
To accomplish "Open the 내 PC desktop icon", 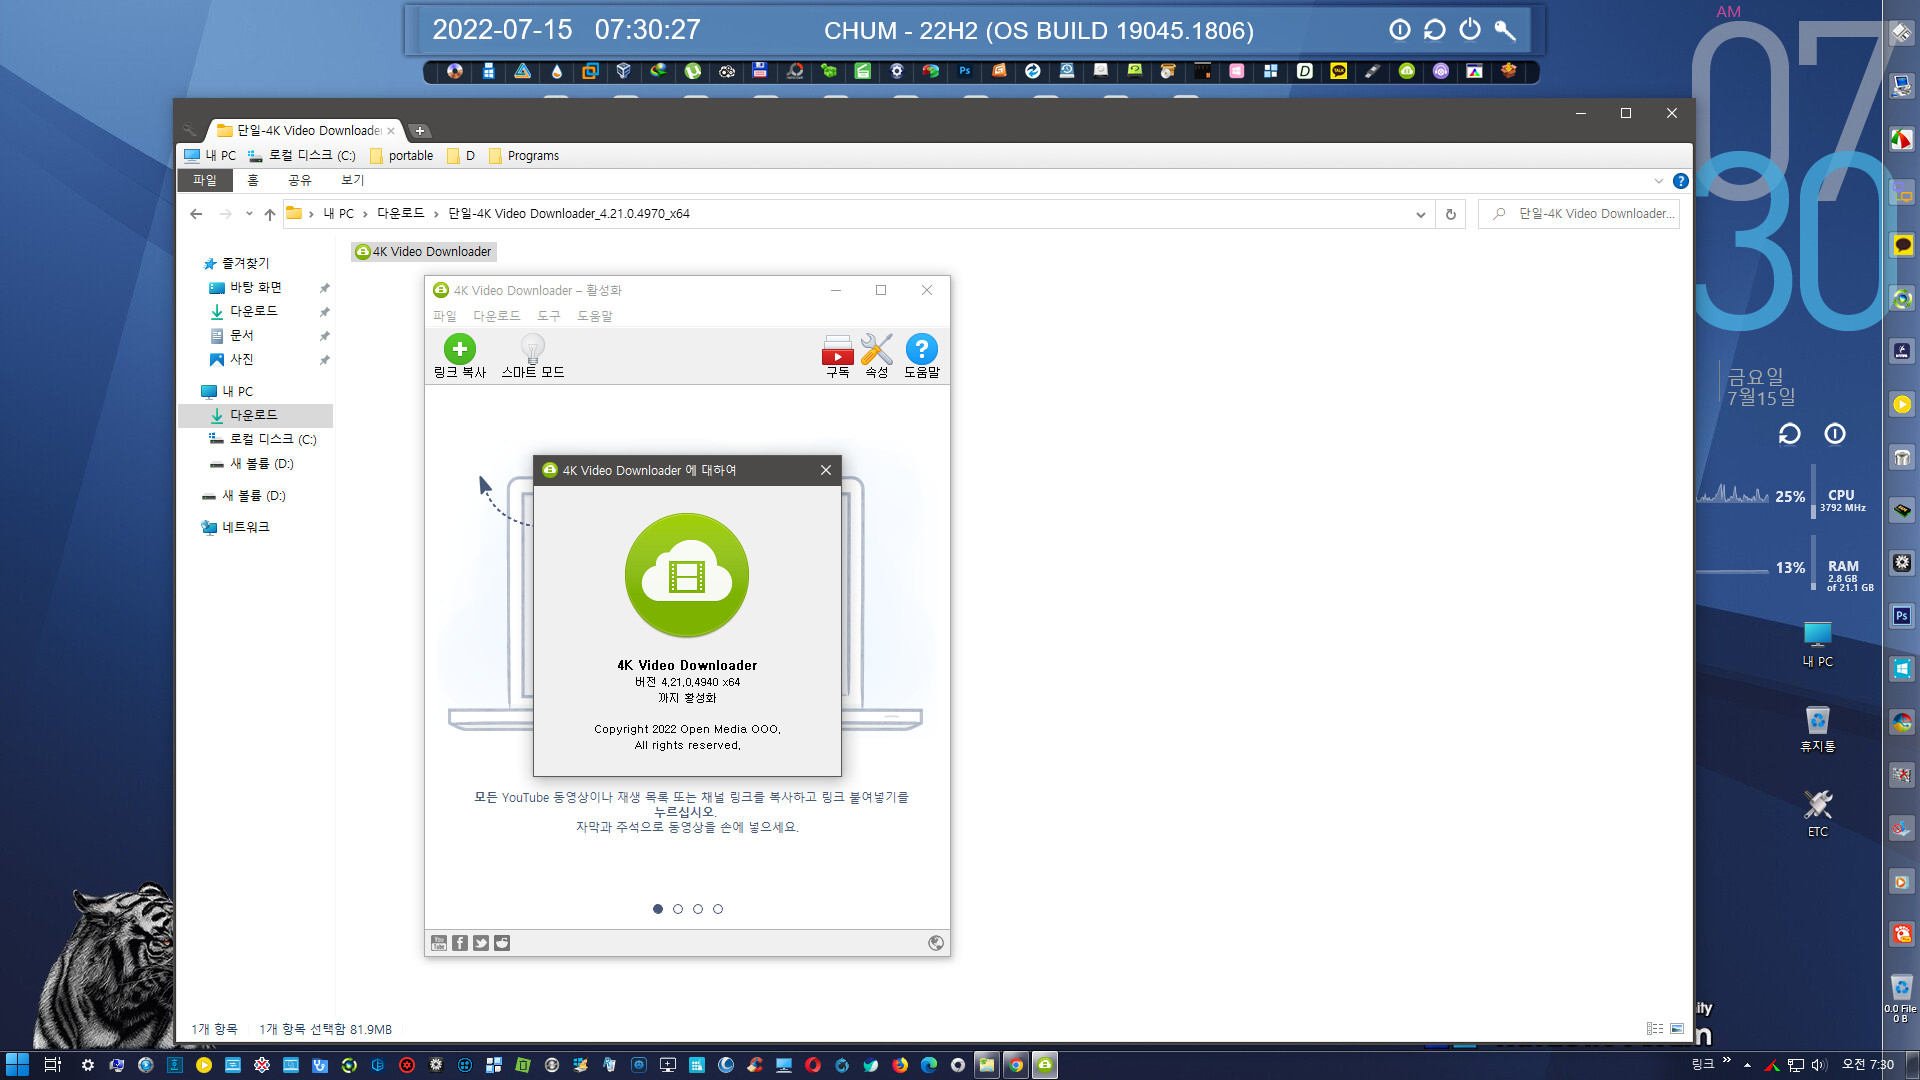I will [x=1818, y=644].
